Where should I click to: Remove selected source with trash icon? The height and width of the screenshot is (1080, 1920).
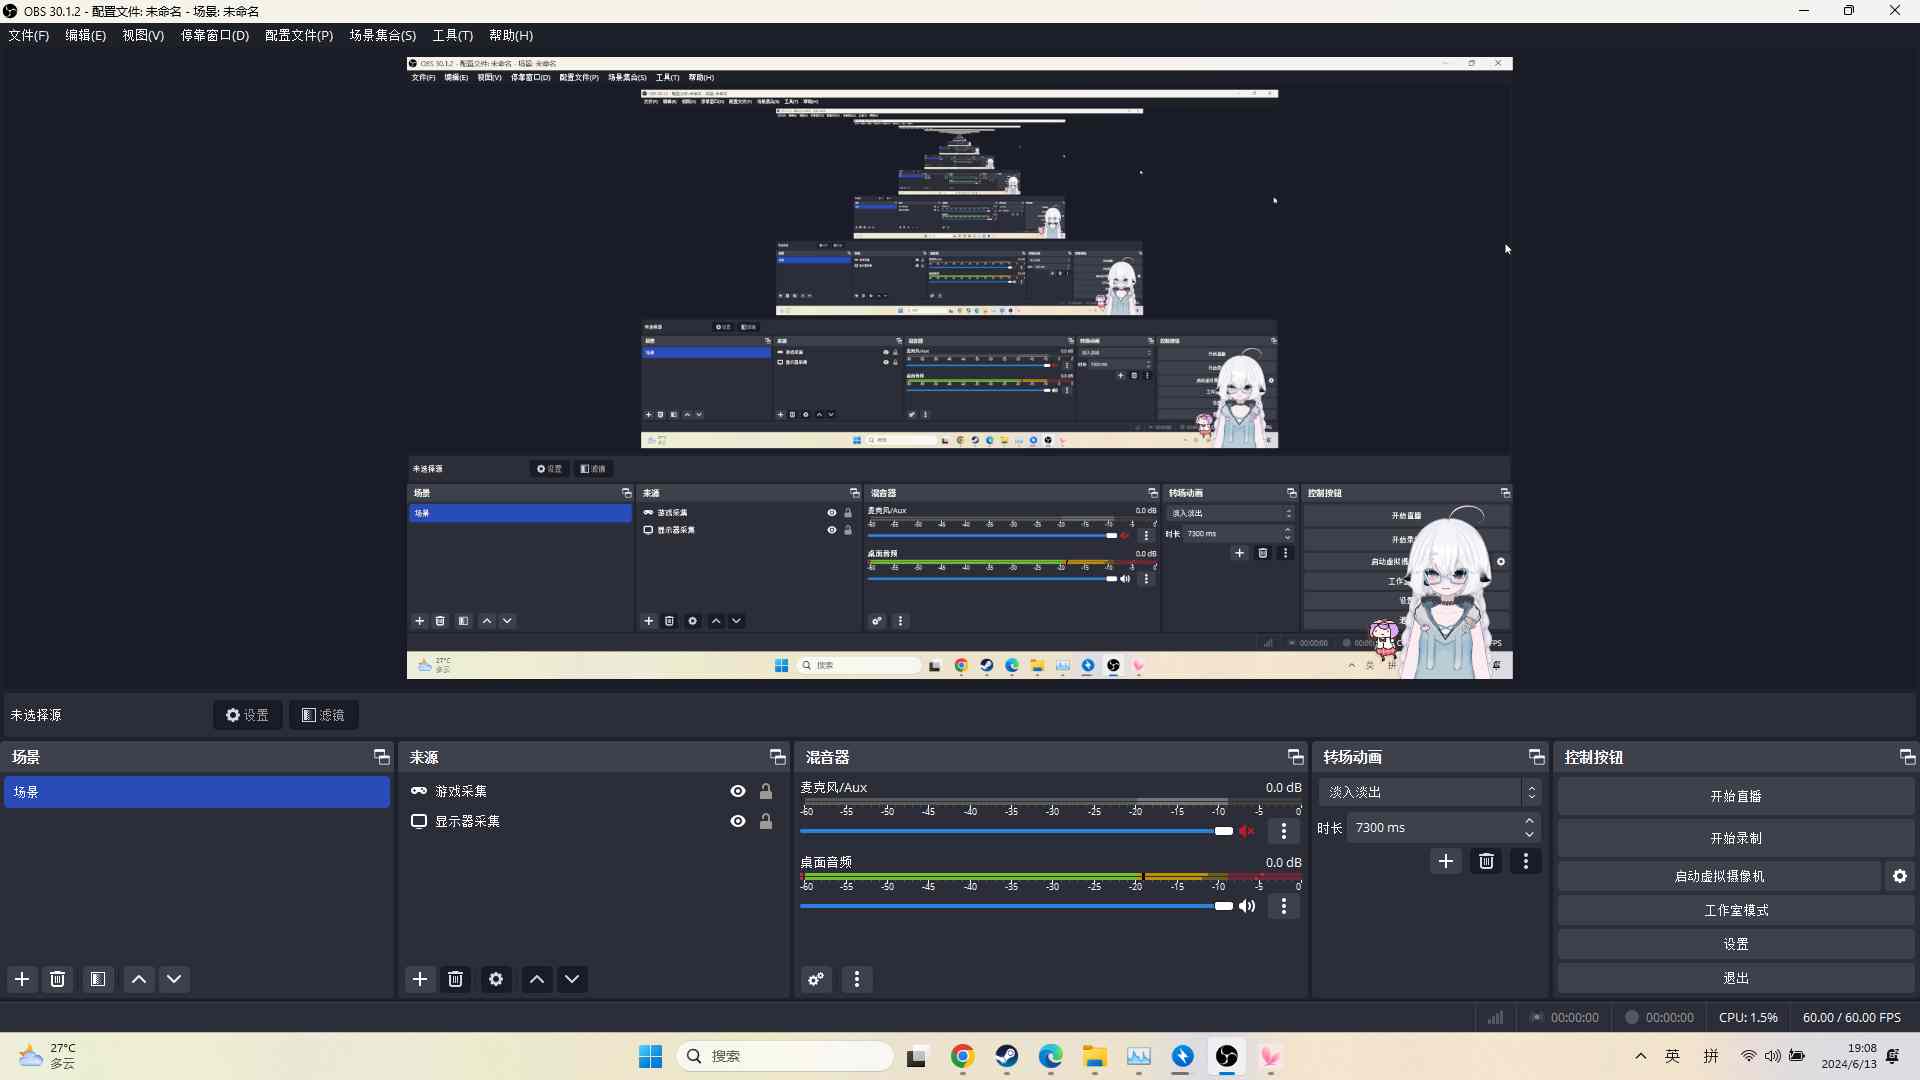tap(456, 979)
